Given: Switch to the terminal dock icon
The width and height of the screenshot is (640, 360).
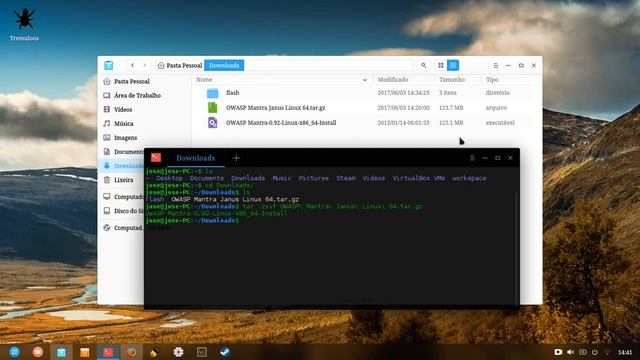Looking at the screenshot, I should (x=108, y=352).
